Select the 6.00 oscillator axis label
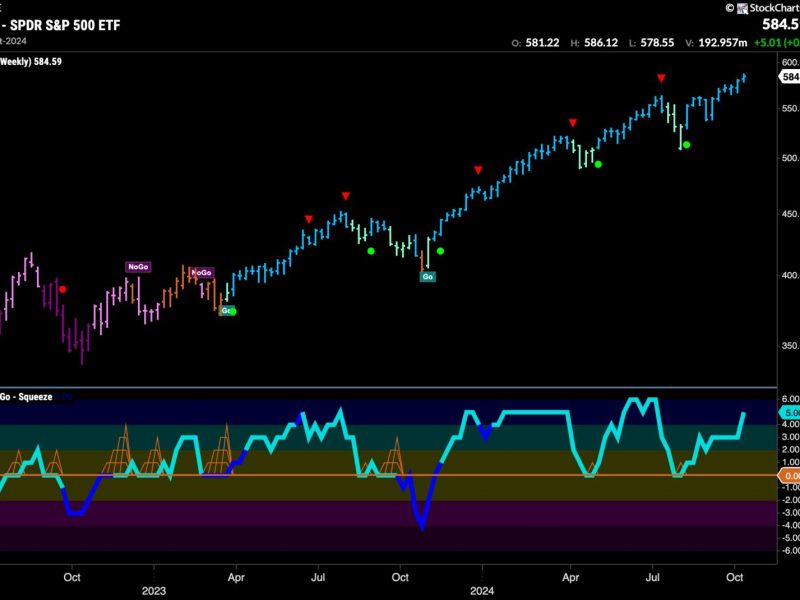The image size is (800, 600). click(x=790, y=398)
